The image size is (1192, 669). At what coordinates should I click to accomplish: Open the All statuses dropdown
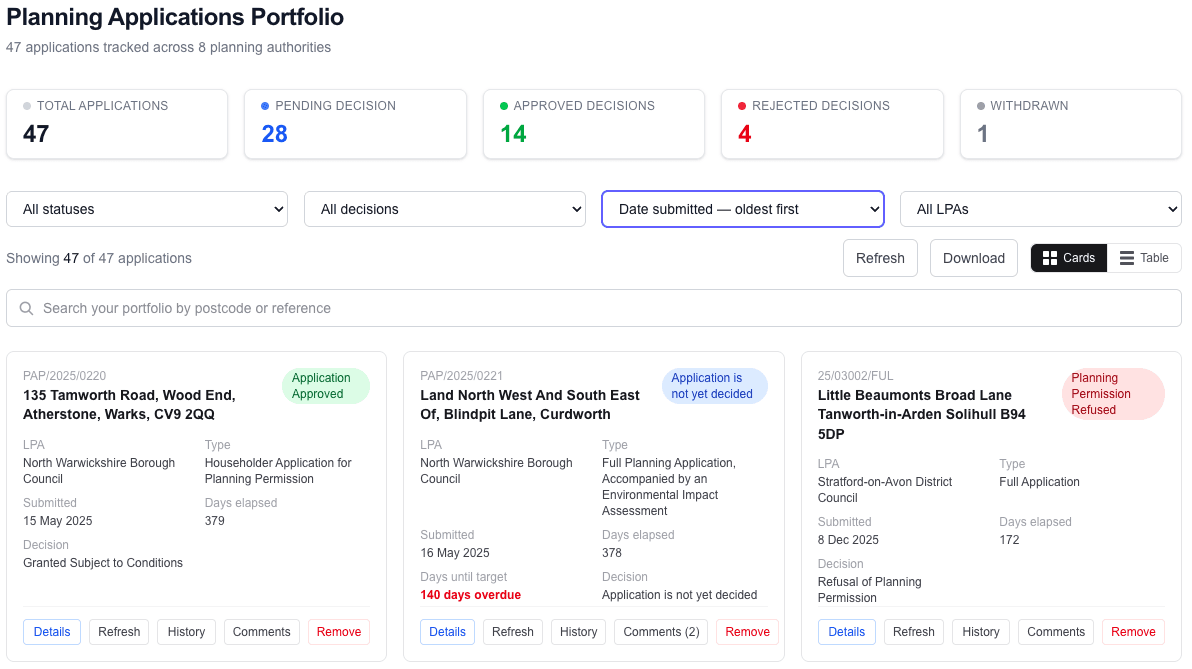(147, 209)
